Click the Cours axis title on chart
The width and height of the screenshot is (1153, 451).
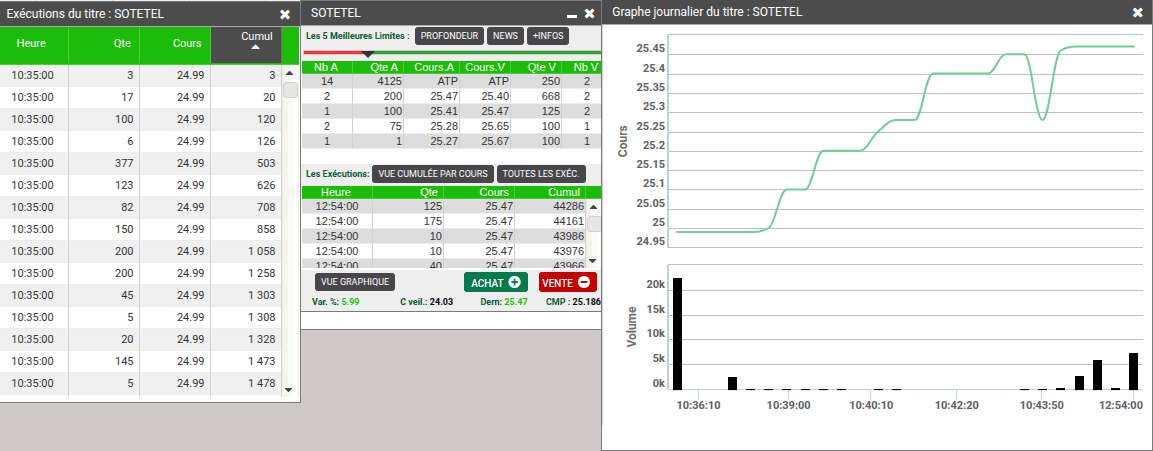point(622,143)
